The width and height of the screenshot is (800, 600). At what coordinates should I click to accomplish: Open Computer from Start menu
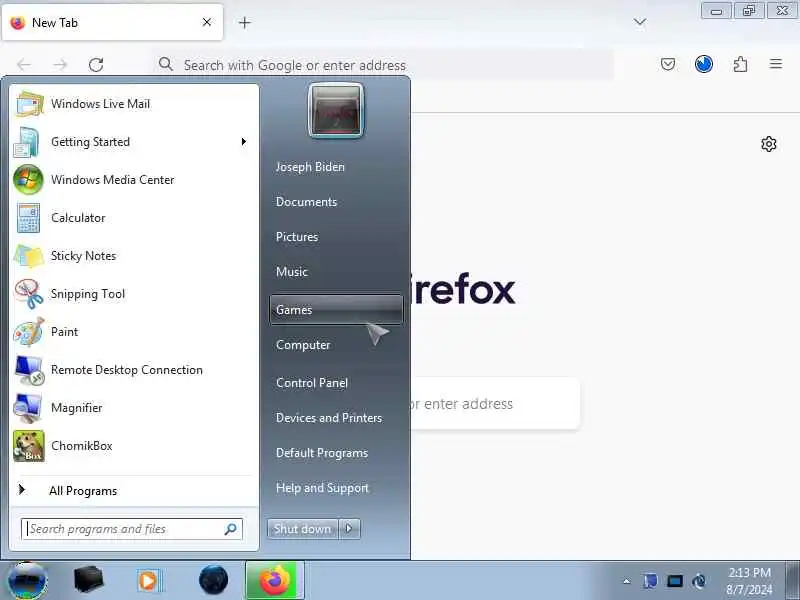click(303, 345)
